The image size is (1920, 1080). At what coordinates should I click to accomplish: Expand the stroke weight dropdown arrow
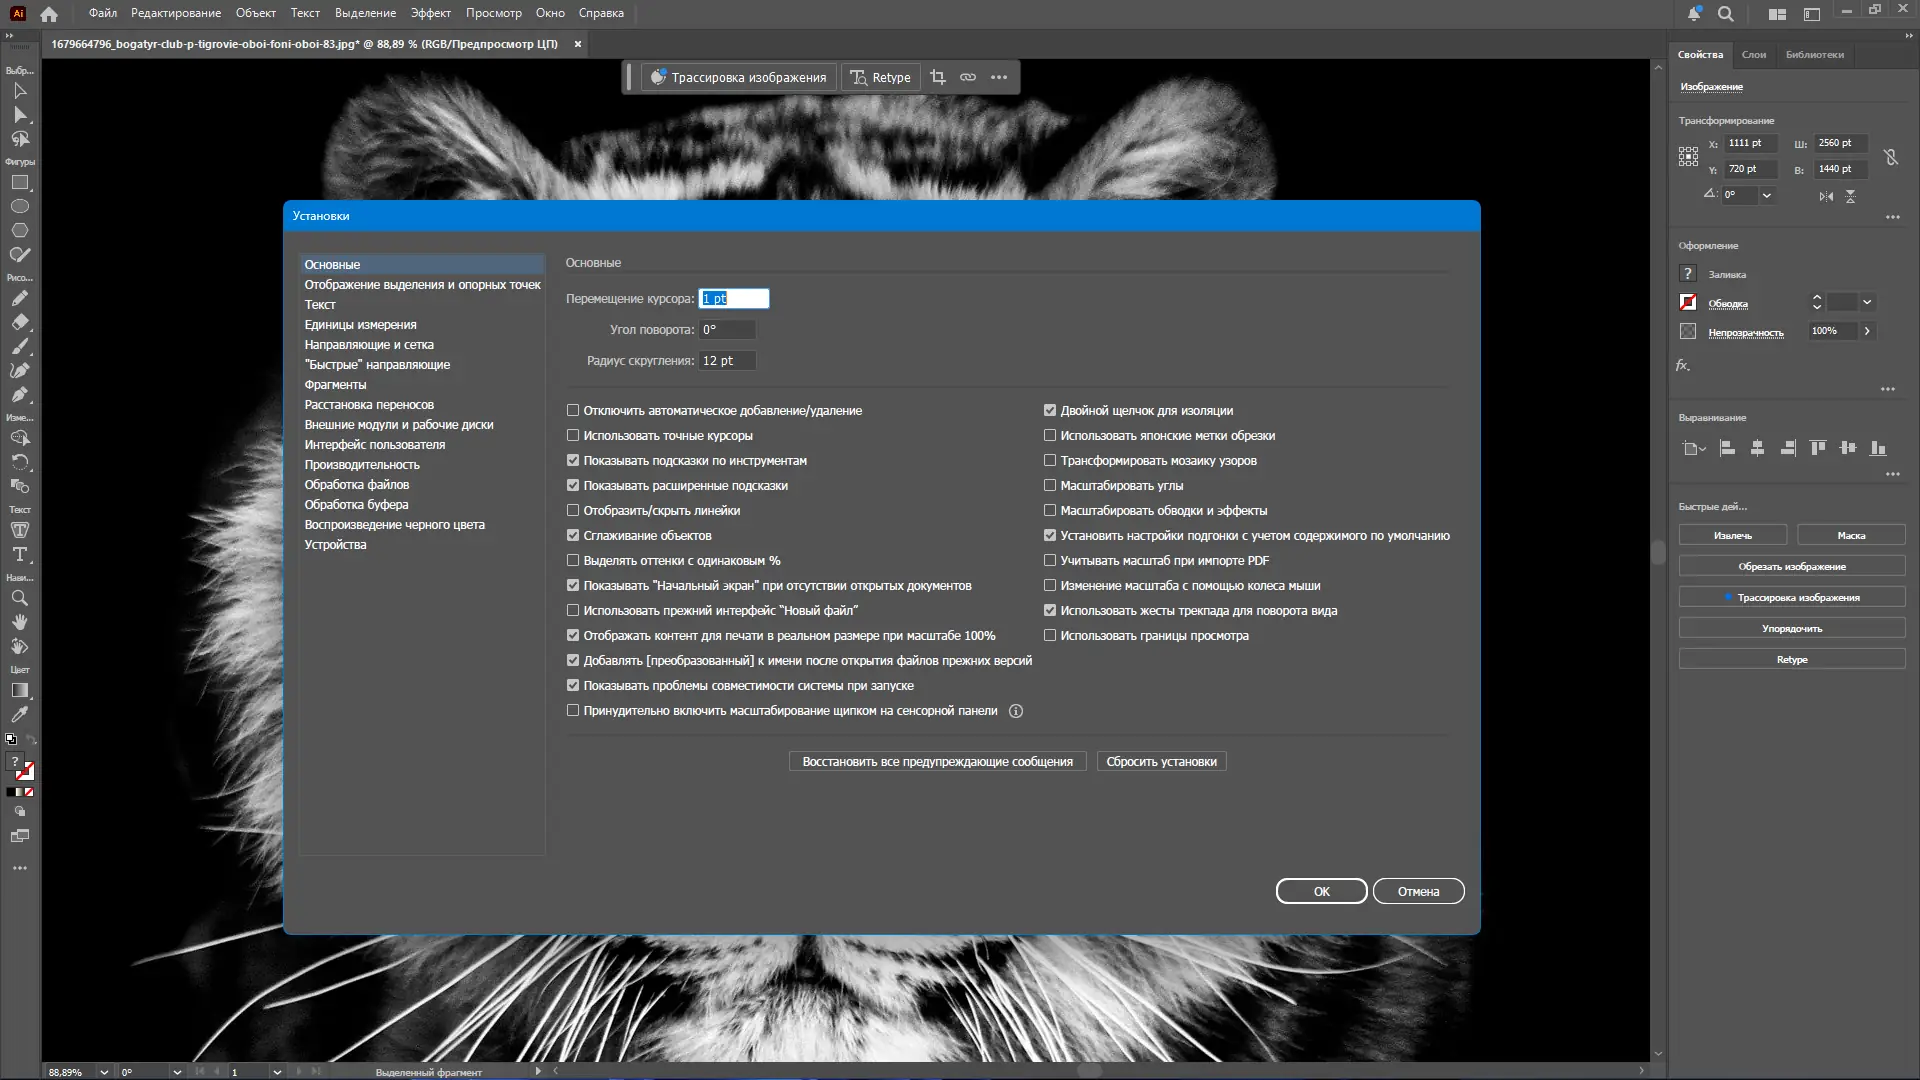point(1867,302)
